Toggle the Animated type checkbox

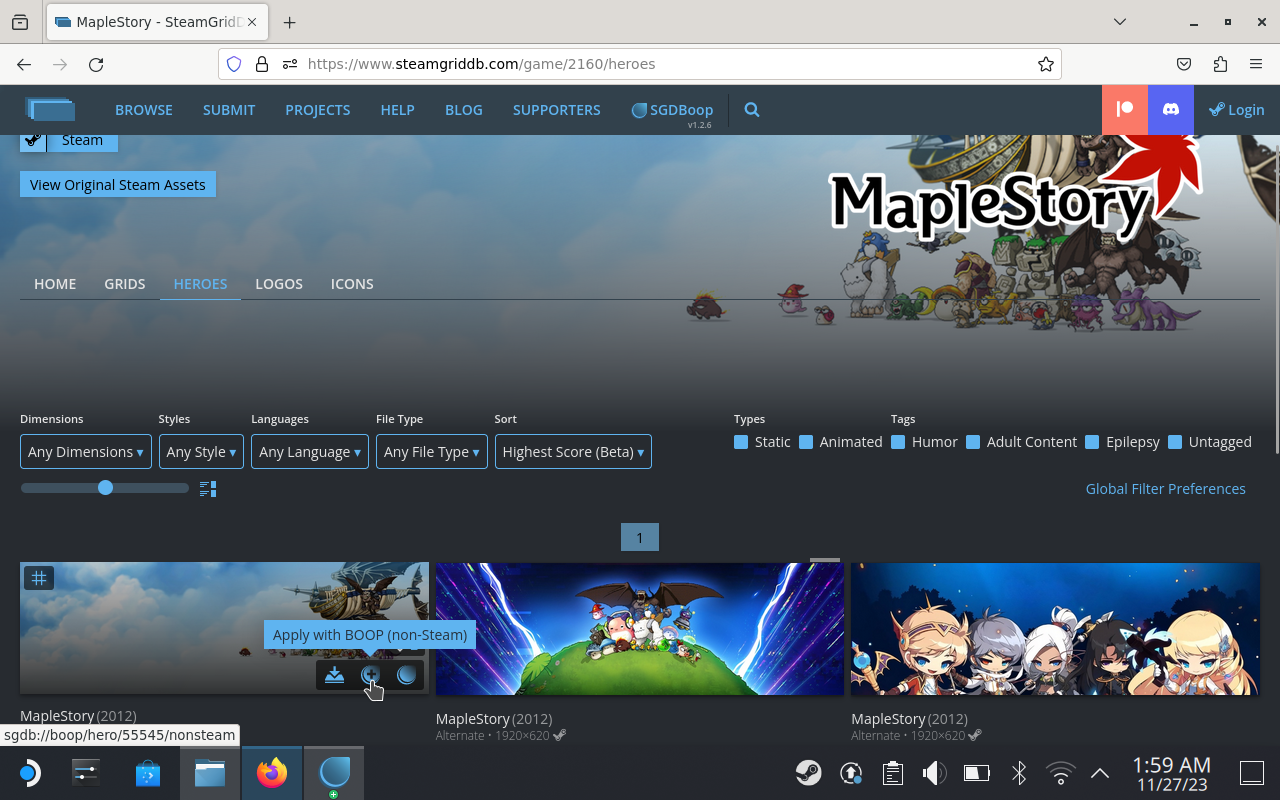(806, 442)
